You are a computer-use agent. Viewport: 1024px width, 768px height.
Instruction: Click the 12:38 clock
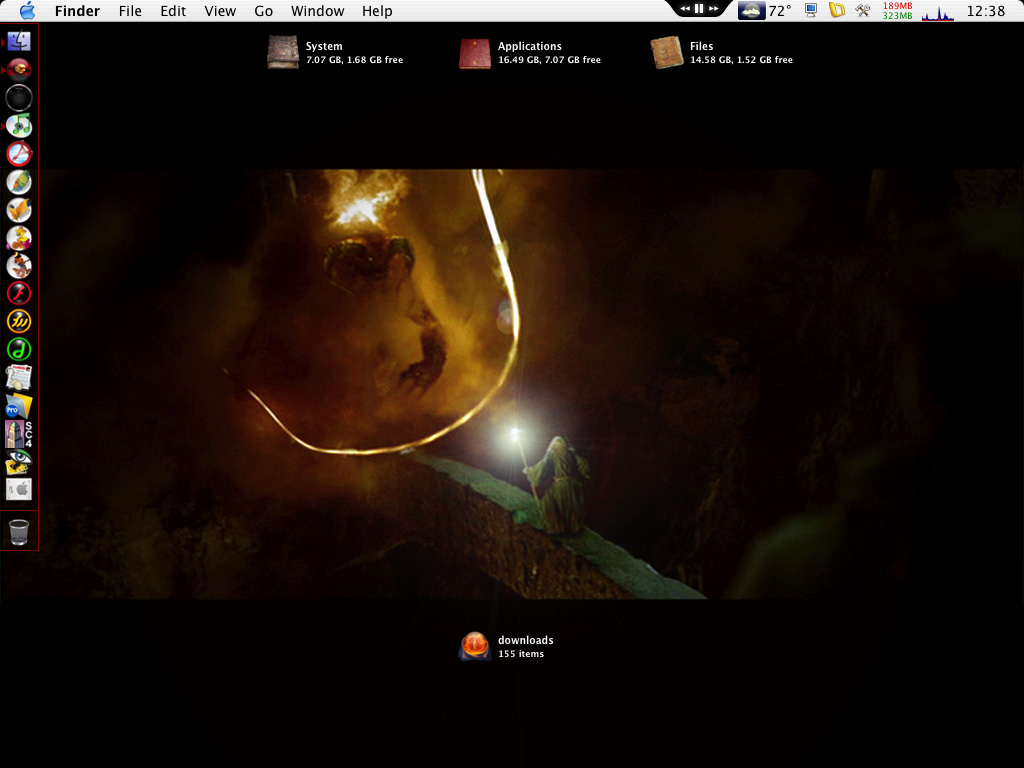click(x=985, y=11)
